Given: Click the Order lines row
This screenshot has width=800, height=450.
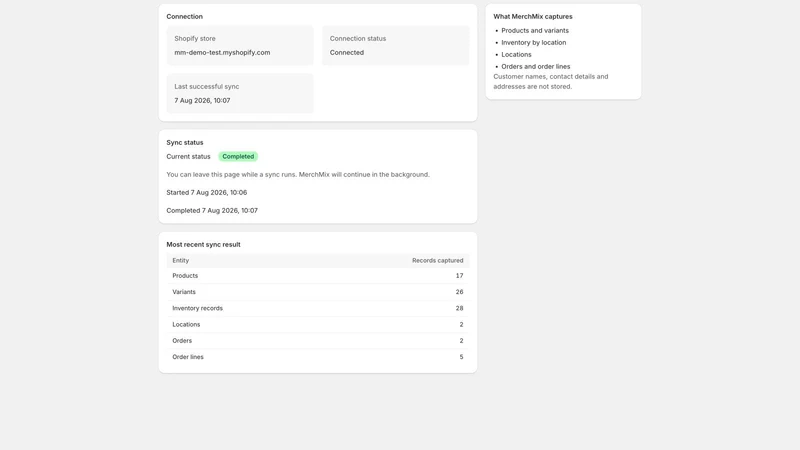Looking at the screenshot, I should pyautogui.click(x=317, y=357).
